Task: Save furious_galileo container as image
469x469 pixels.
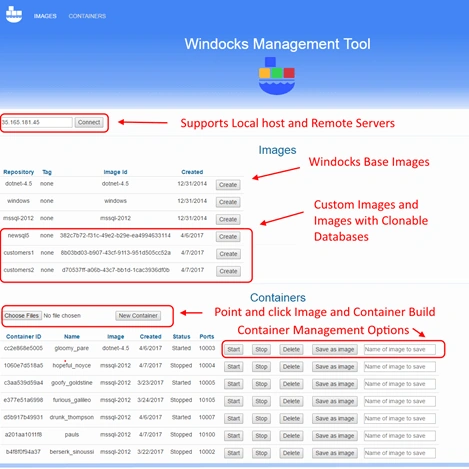Action: 335,401
